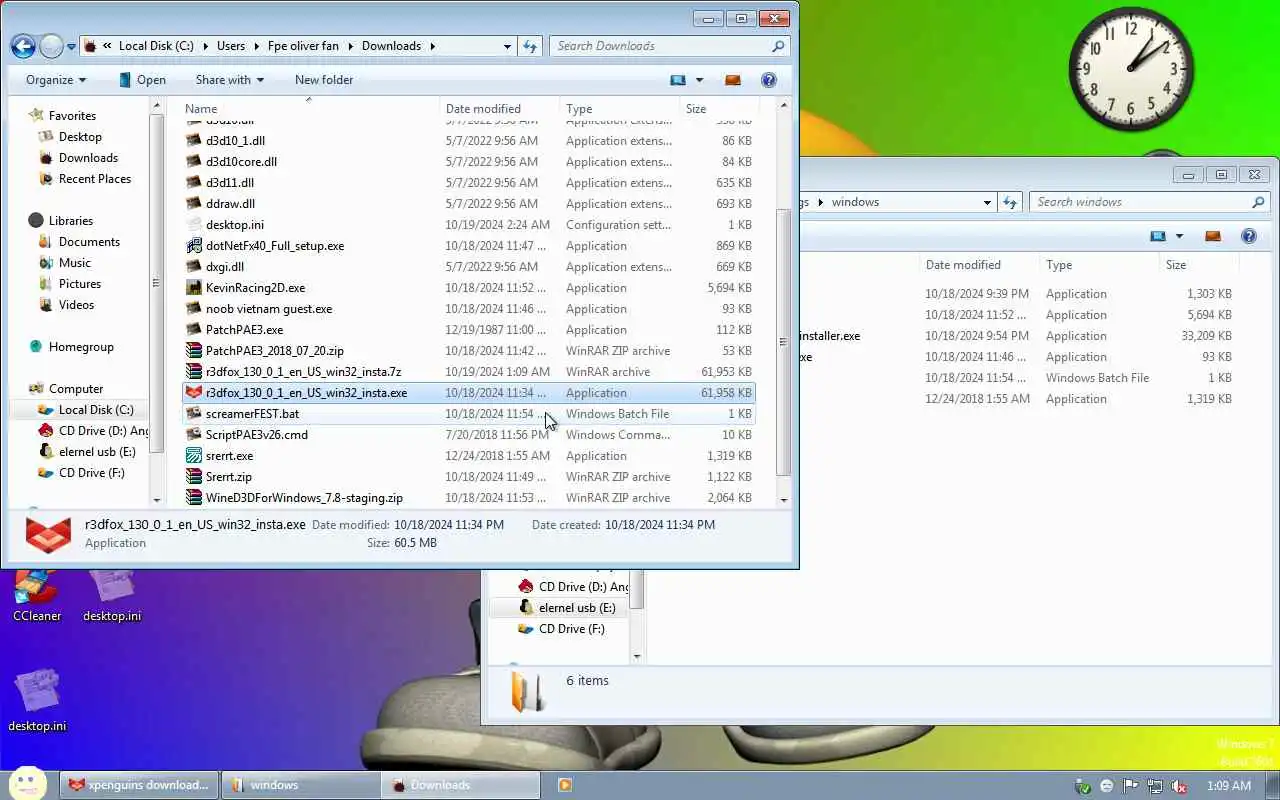
Task: Click the Forward arrow in the Downloads window
Action: tap(51, 46)
